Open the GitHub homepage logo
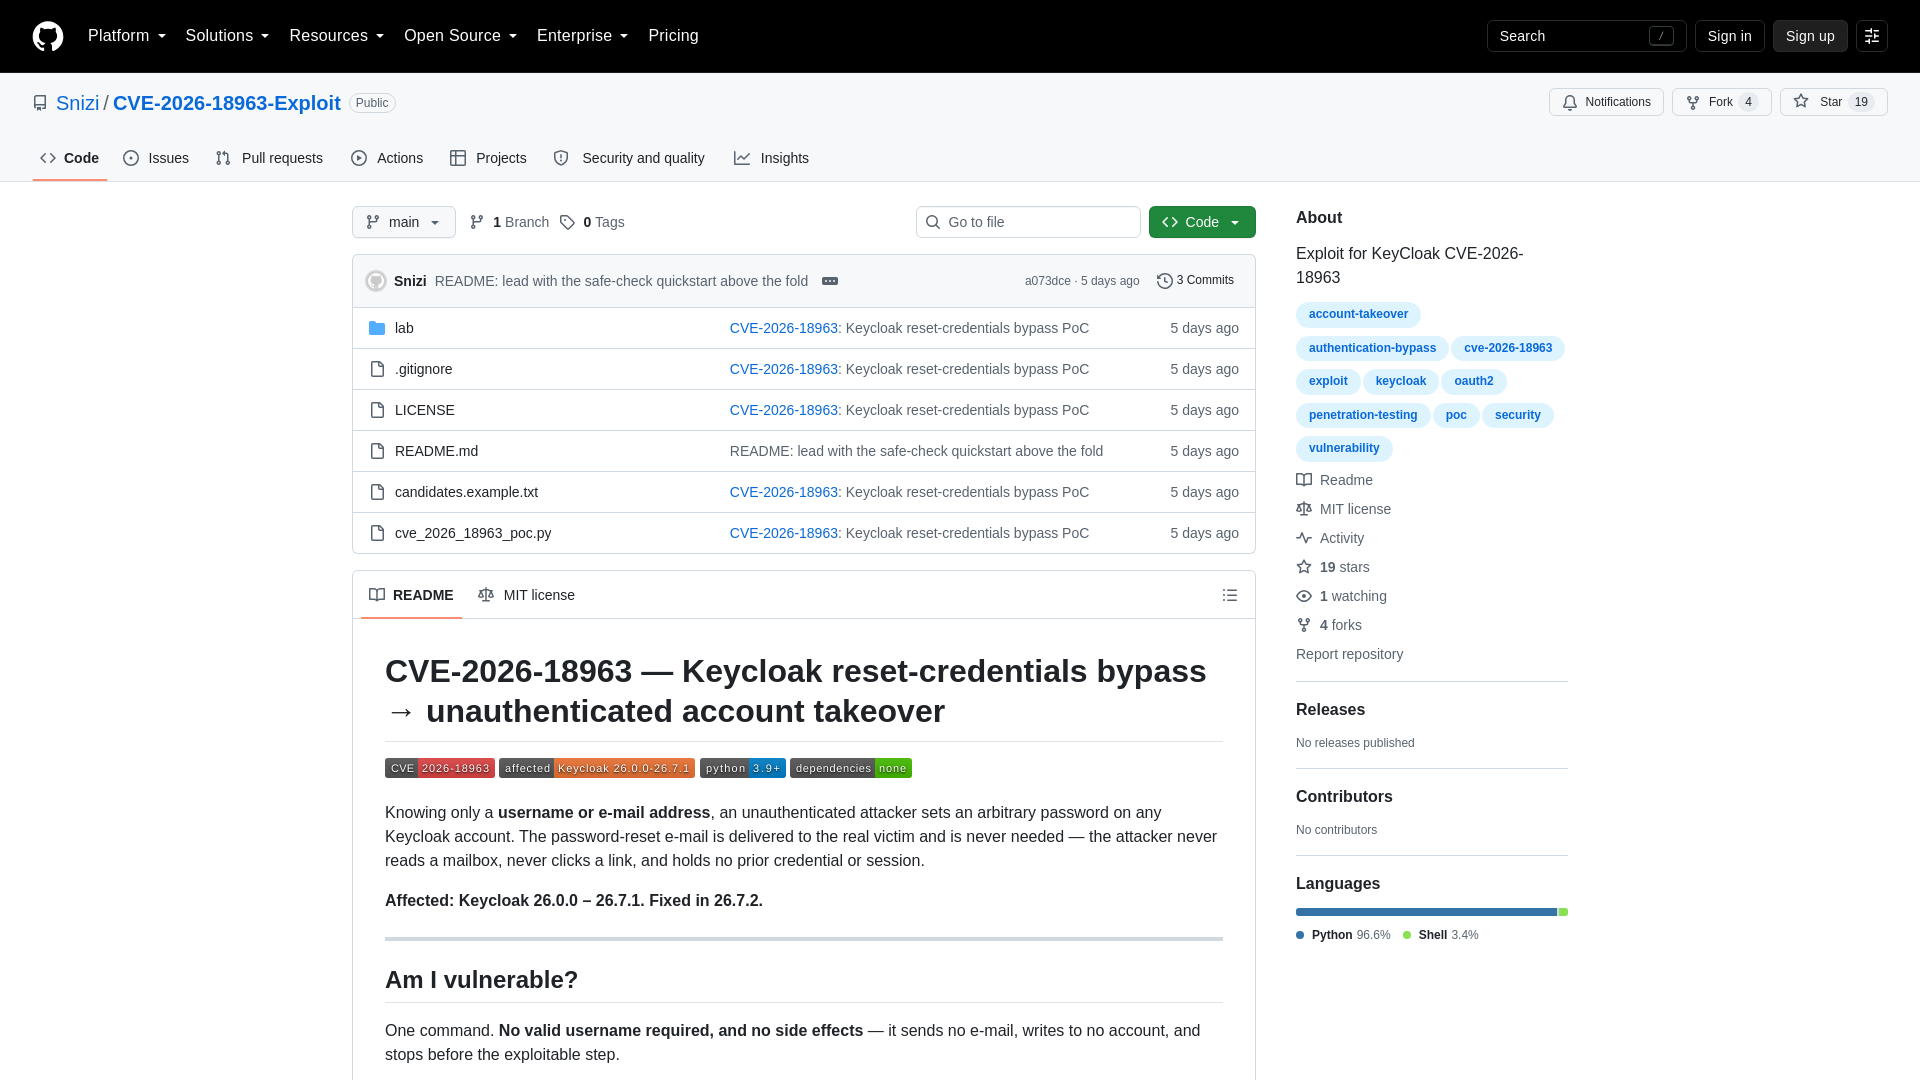1920x1080 pixels. pos(48,36)
